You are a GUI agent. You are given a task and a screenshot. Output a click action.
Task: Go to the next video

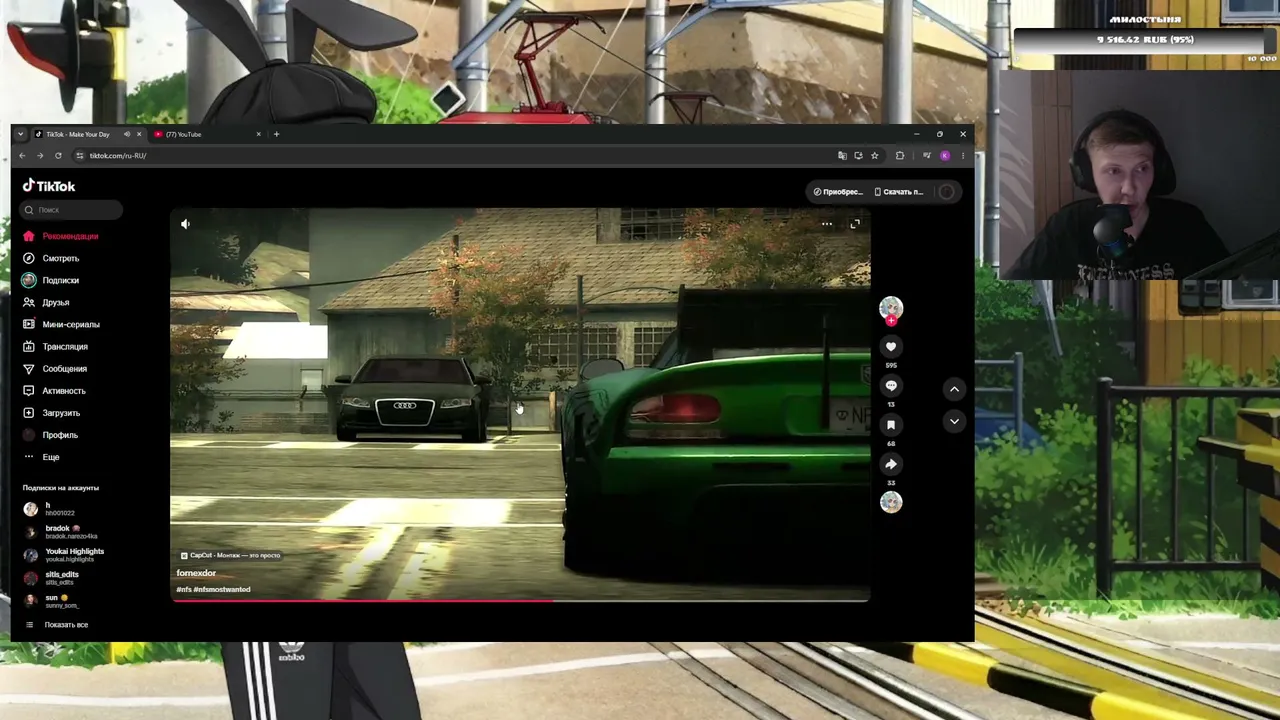(x=954, y=421)
